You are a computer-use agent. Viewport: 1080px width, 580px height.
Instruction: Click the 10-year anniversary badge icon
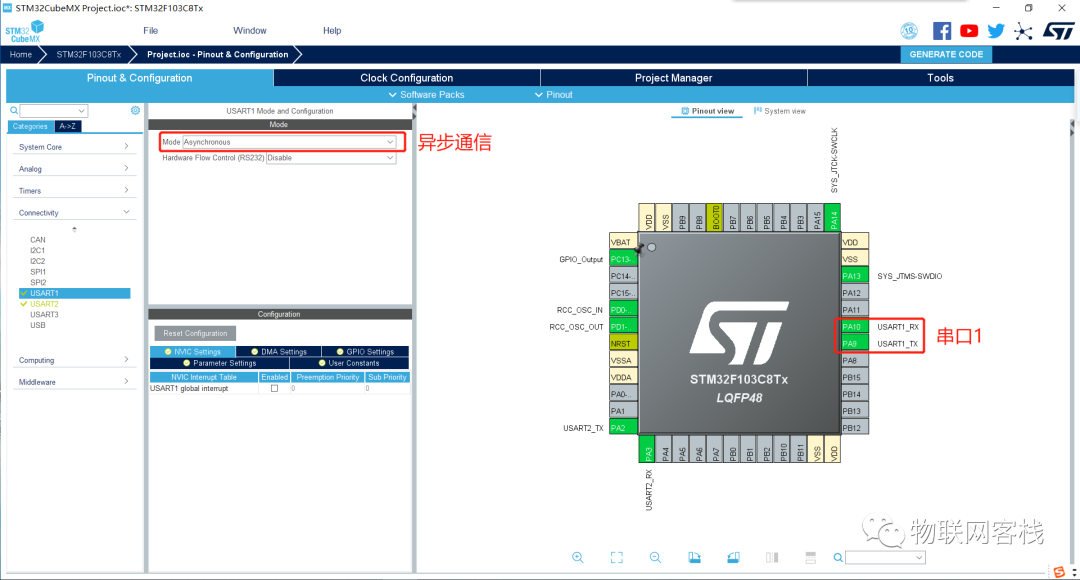pos(909,30)
